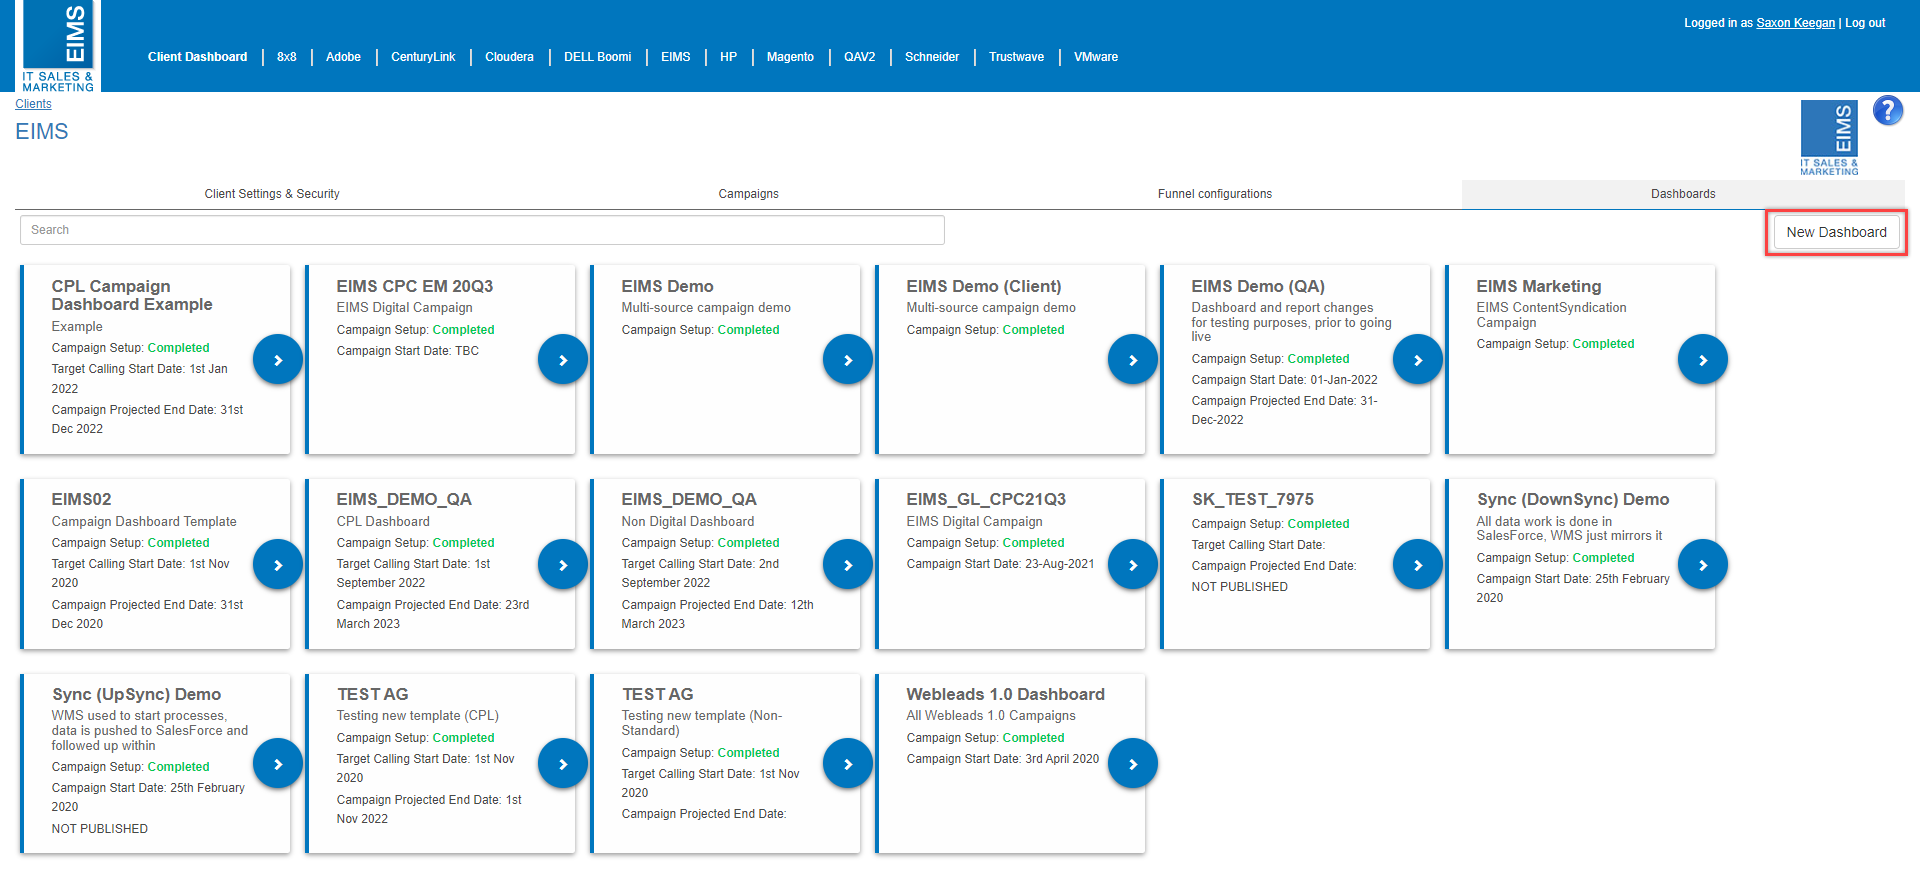This screenshot has width=1920, height=885.
Task: Select the Sync (UpSync) Demo title
Action: (x=136, y=694)
